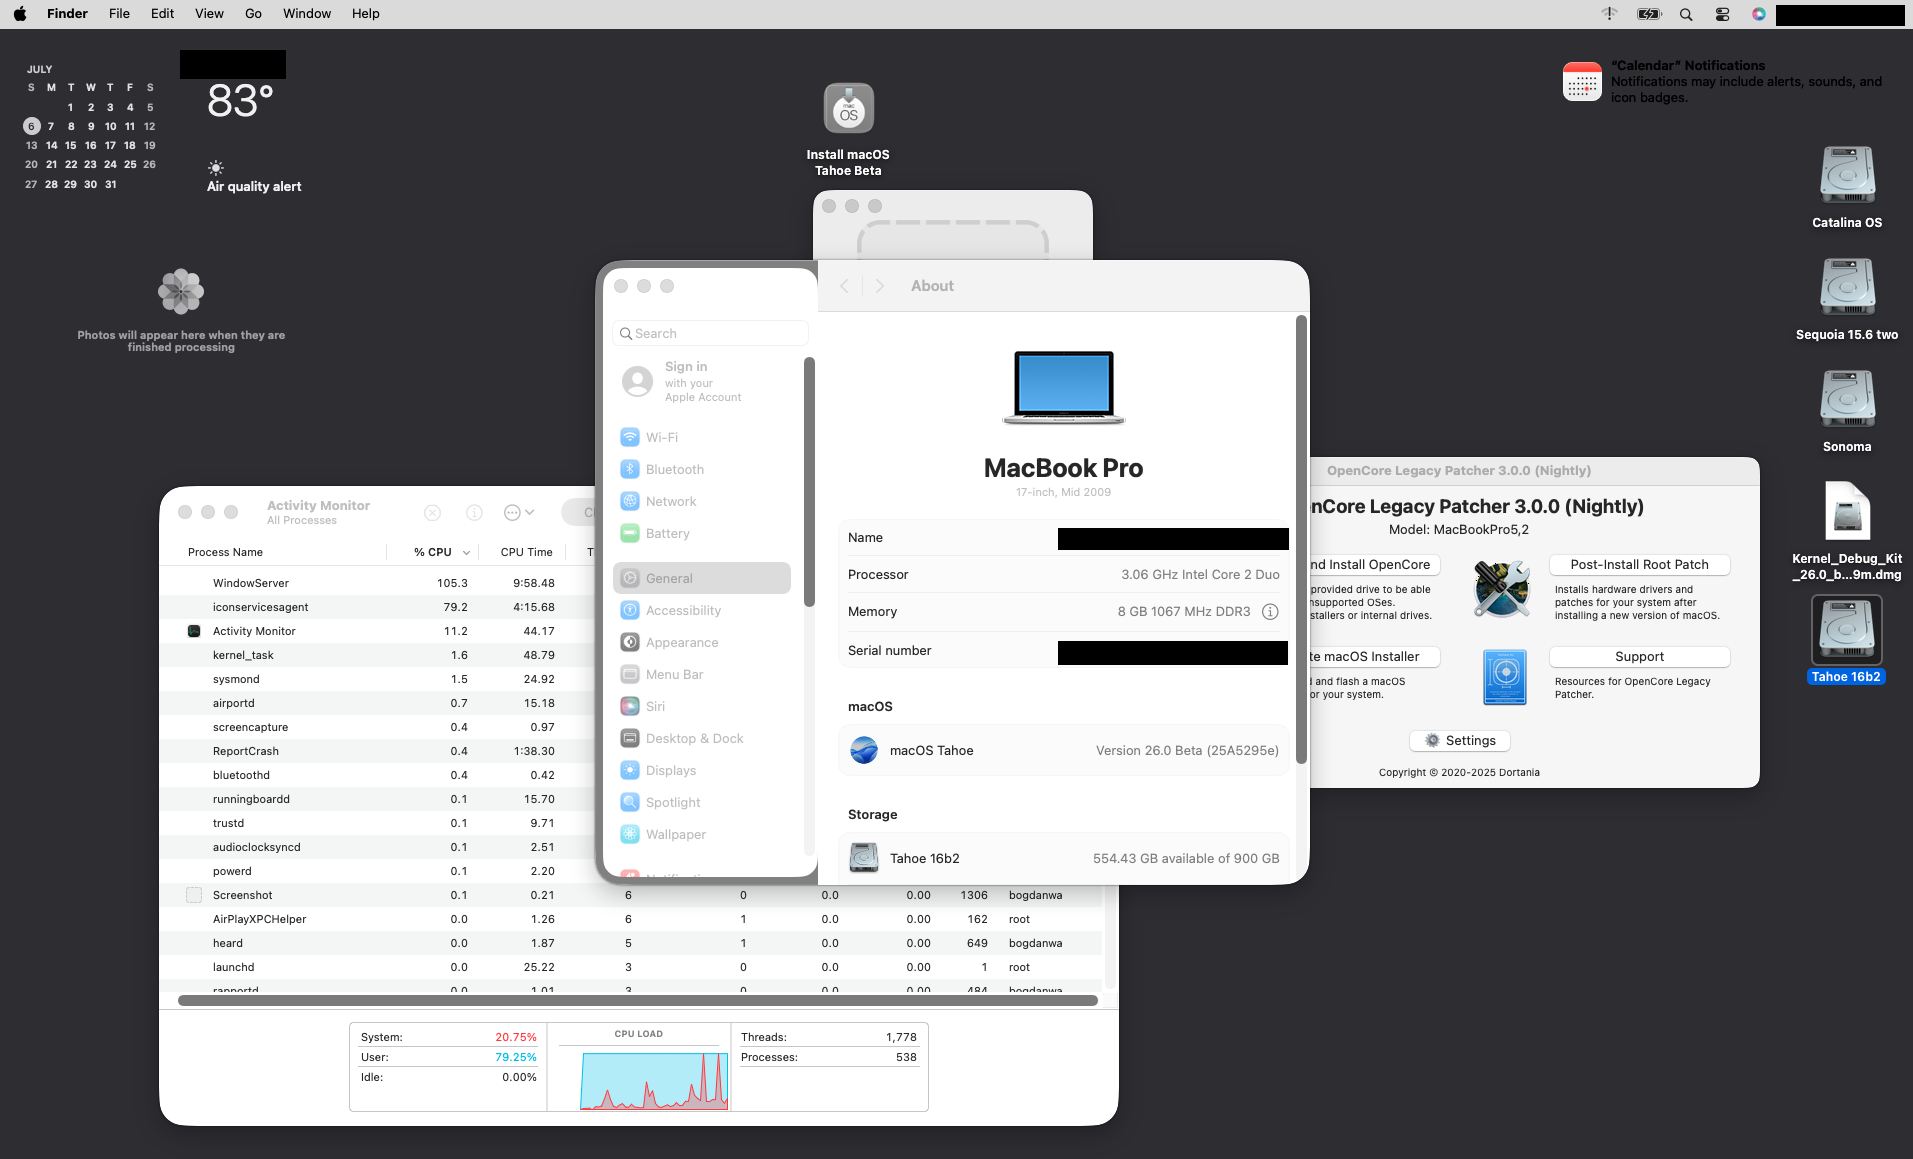Image resolution: width=1913 pixels, height=1159 pixels.
Task: Go back in the System Settings window
Action: [844, 286]
